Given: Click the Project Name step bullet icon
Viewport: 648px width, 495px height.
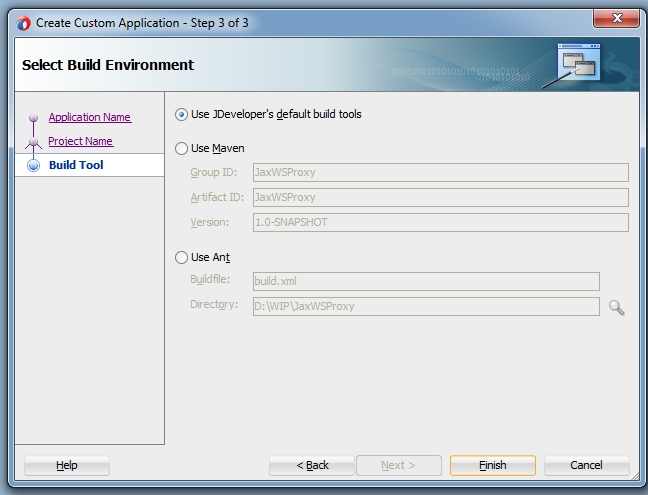Looking at the screenshot, I should (33, 142).
